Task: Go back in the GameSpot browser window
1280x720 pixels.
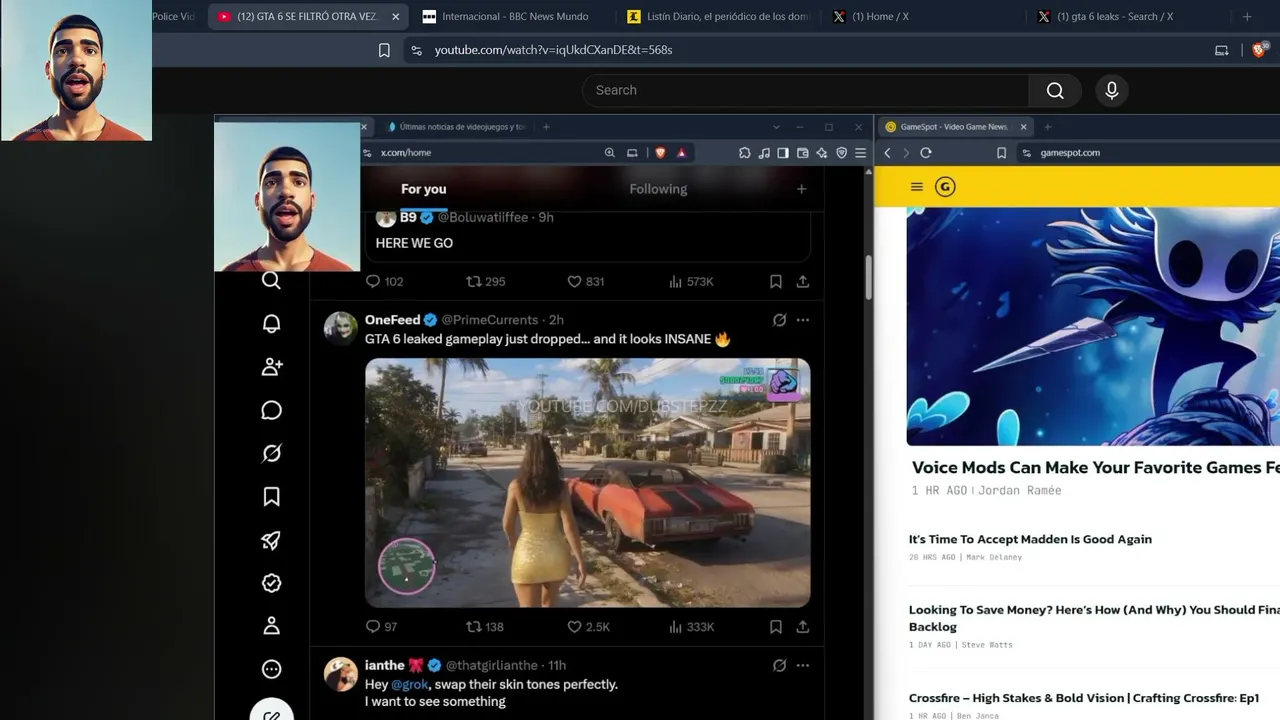Action: pos(887,153)
